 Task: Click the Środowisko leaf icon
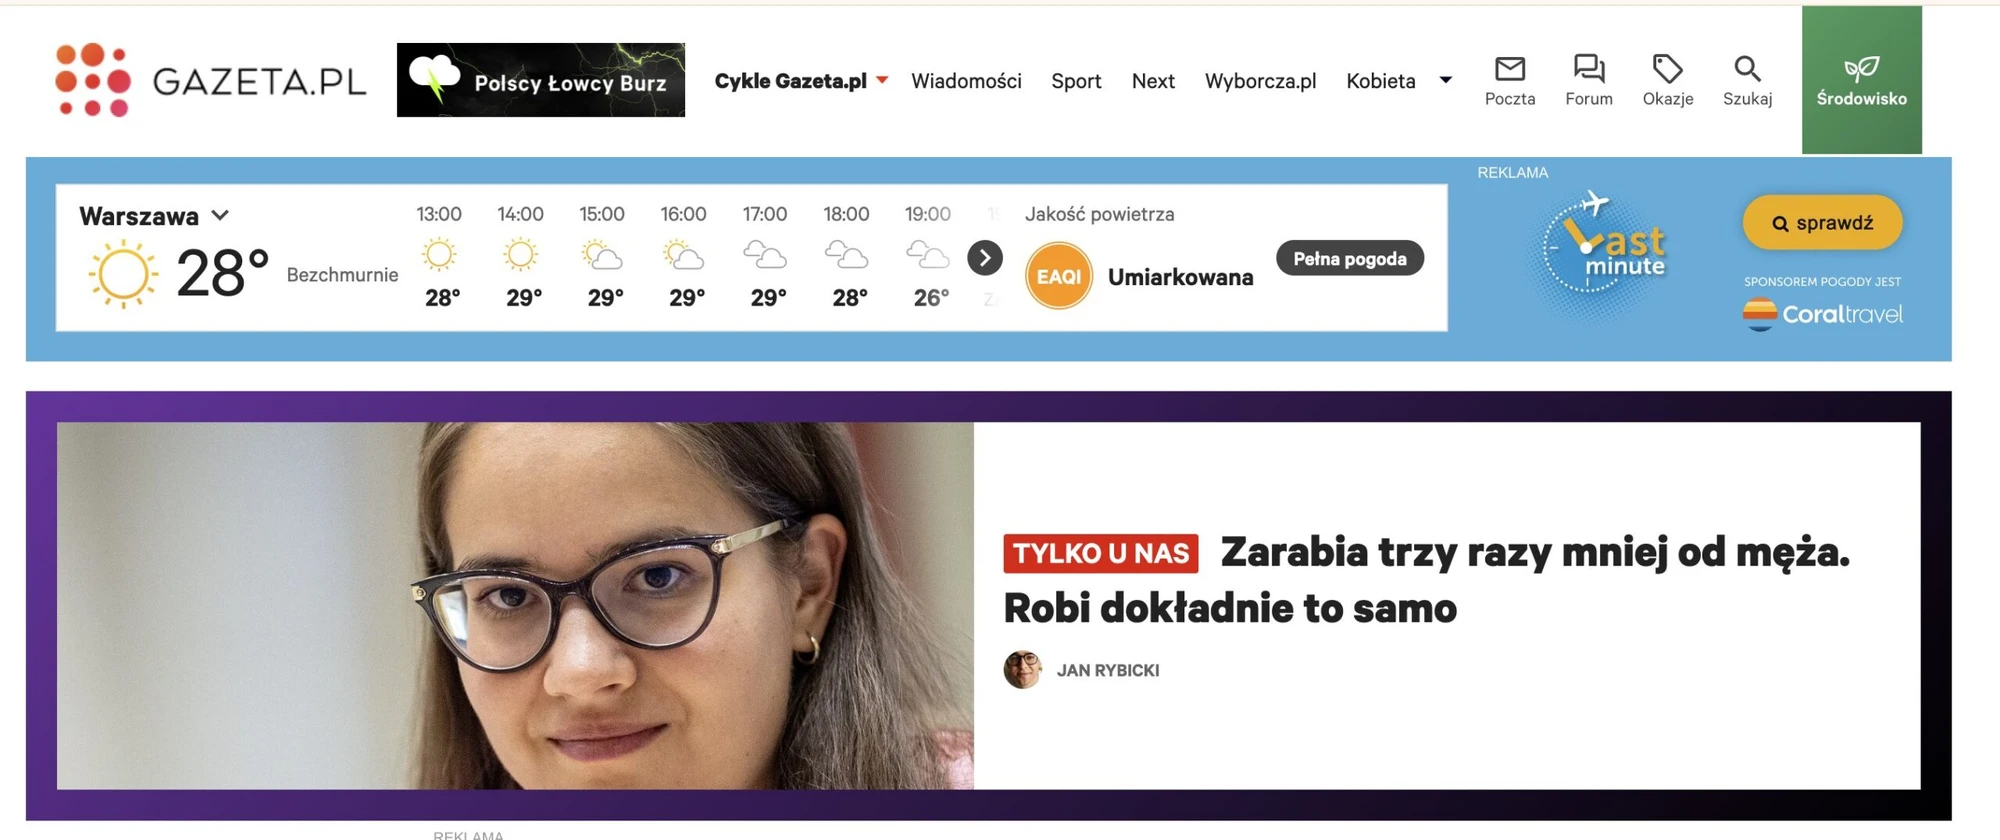[x=1861, y=68]
